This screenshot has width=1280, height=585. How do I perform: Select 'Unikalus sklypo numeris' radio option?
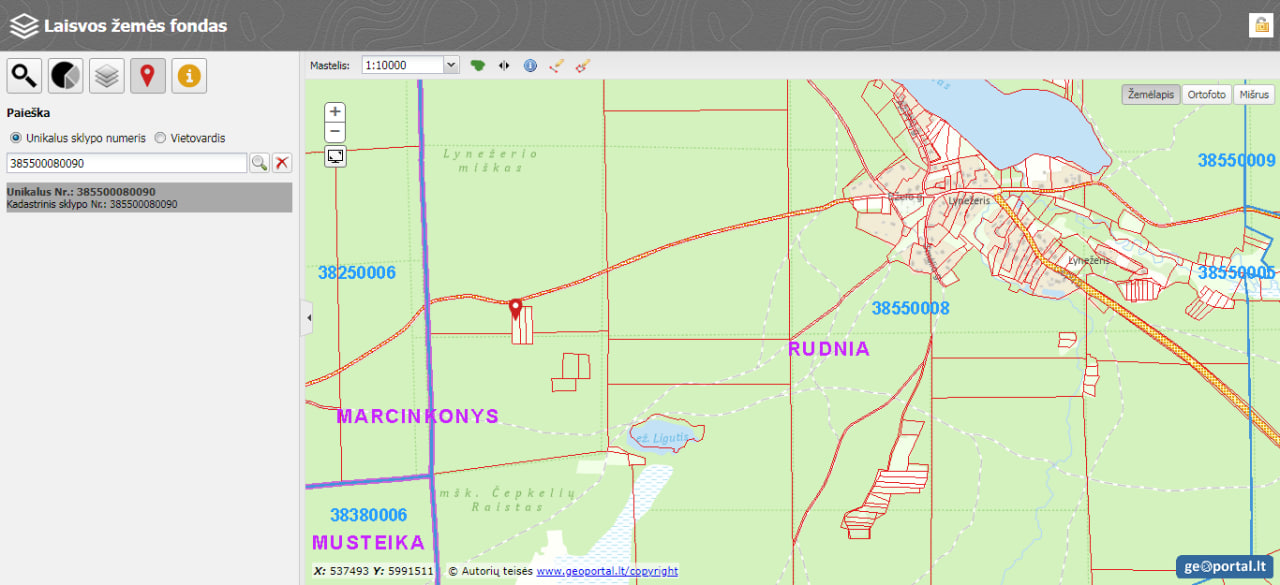coord(15,138)
